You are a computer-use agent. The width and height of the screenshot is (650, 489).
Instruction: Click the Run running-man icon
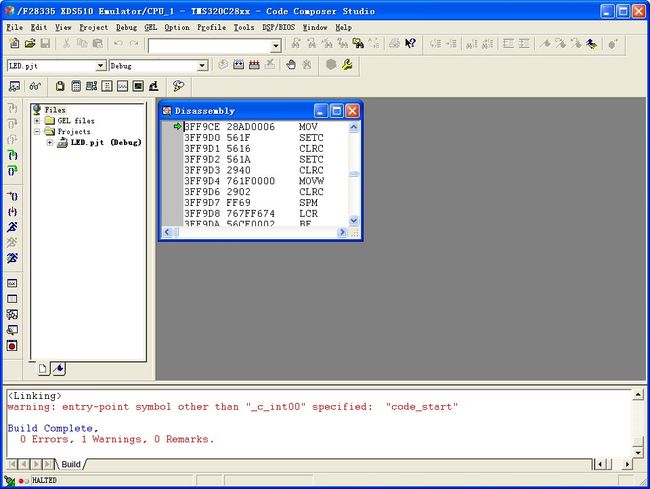coord(12,227)
